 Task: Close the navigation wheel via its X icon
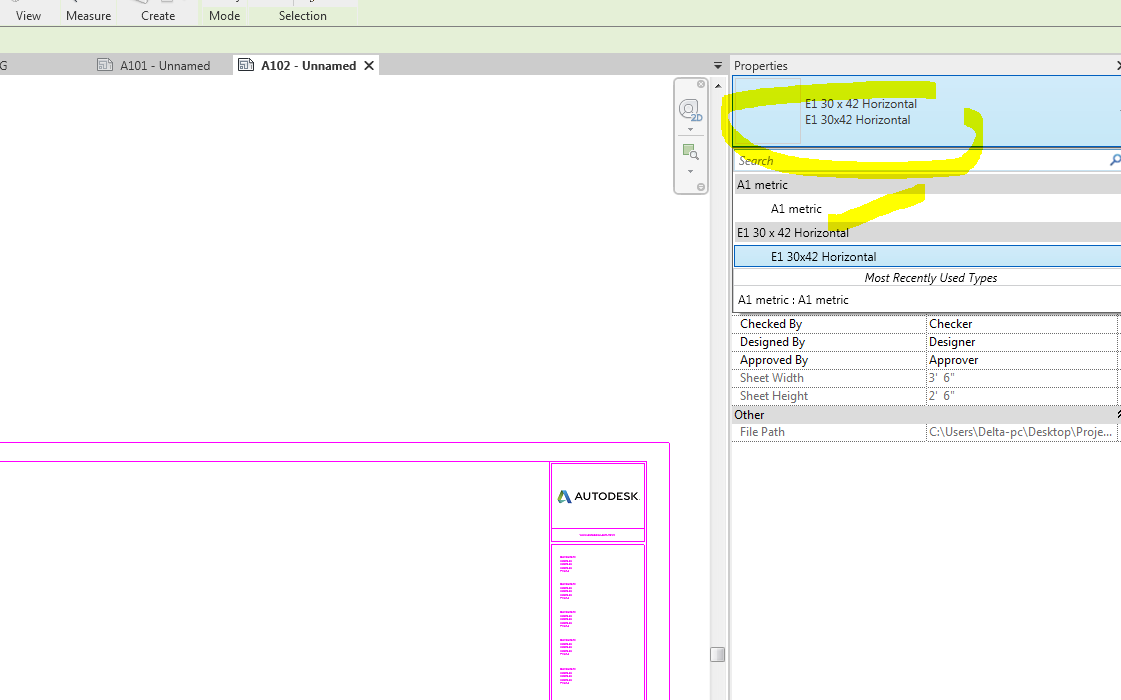point(700,84)
